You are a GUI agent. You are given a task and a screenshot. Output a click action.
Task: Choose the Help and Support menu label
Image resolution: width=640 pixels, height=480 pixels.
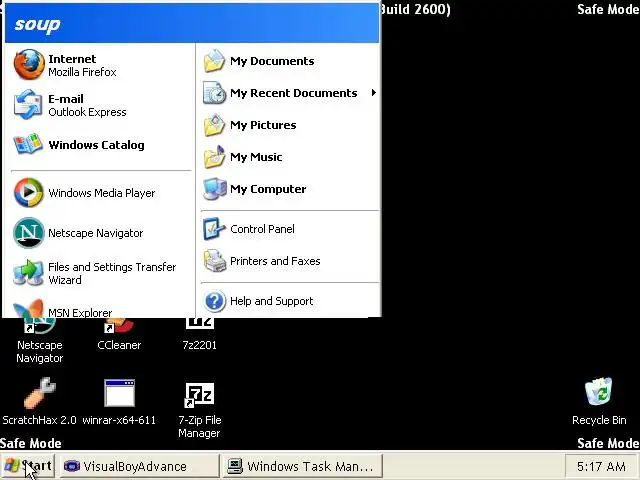271,301
